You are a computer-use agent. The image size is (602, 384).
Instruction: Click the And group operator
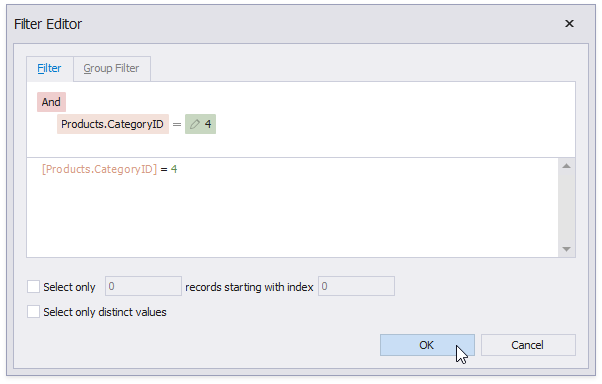pos(51,102)
